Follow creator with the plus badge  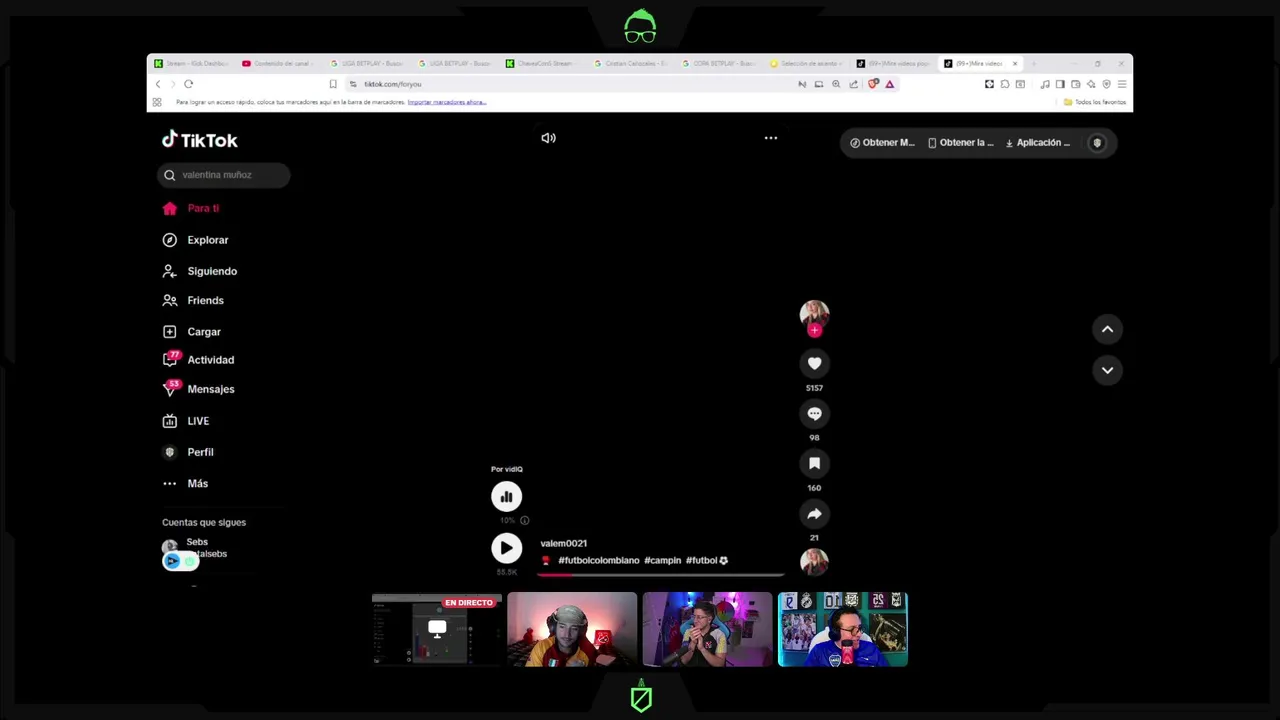point(814,330)
